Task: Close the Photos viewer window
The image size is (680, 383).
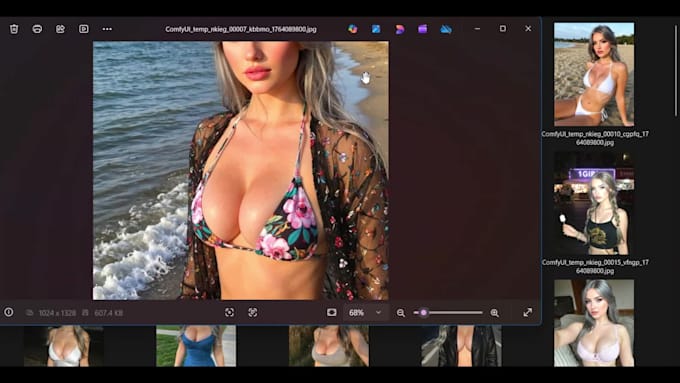Action: (528, 29)
